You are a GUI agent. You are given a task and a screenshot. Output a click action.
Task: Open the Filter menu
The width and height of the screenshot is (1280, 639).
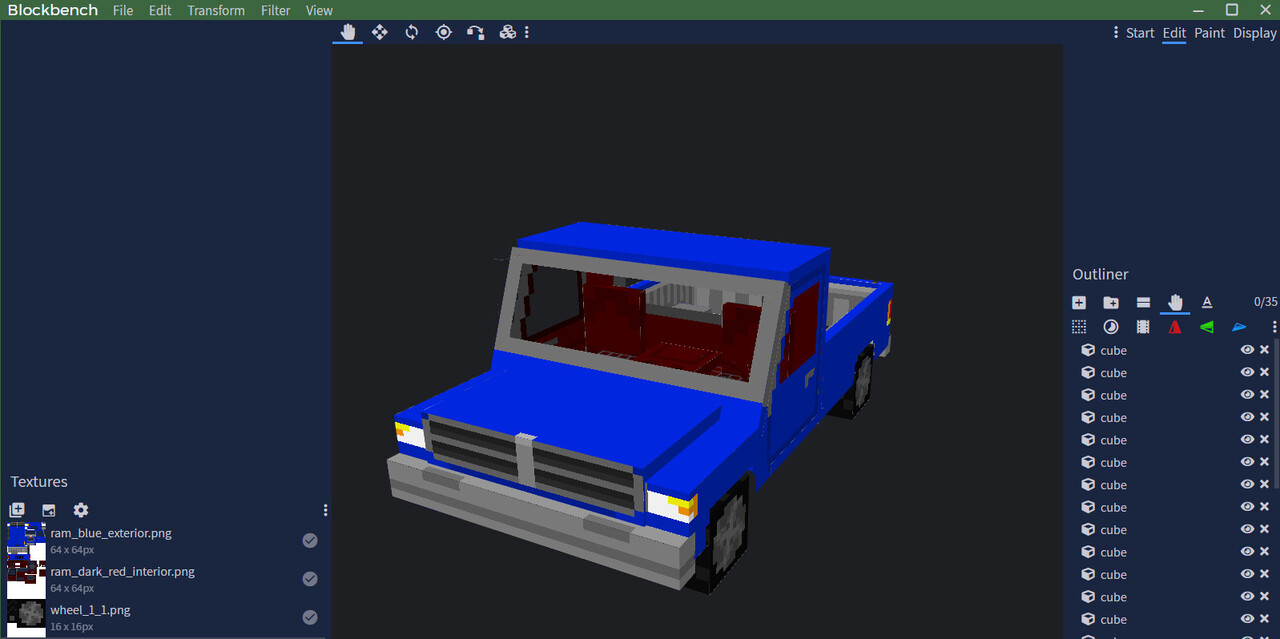[275, 10]
